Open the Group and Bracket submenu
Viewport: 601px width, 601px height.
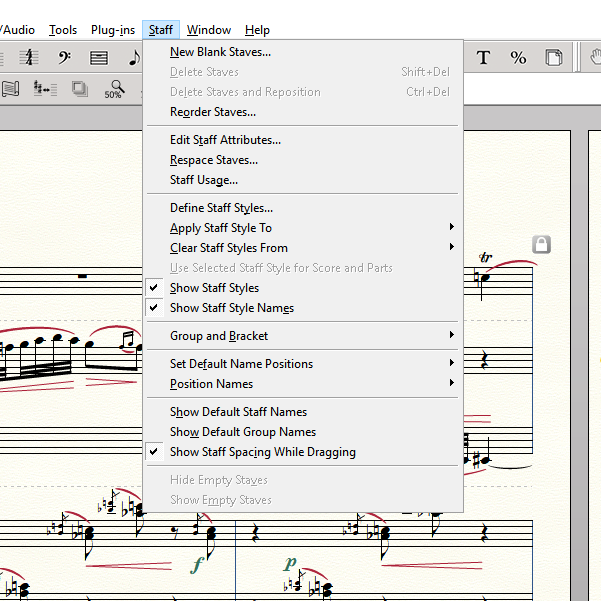(219, 336)
